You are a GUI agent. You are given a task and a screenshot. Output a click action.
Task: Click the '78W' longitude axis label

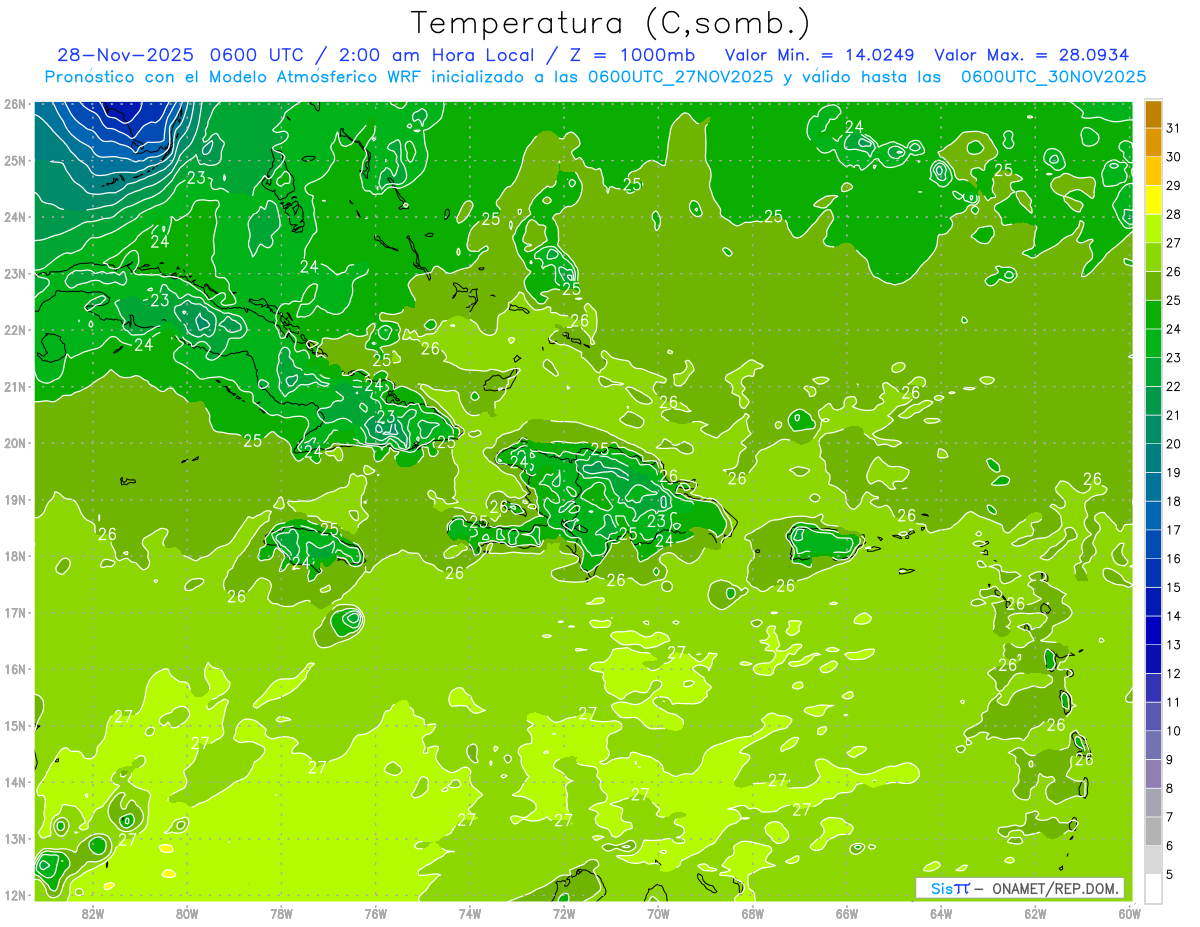point(281,913)
